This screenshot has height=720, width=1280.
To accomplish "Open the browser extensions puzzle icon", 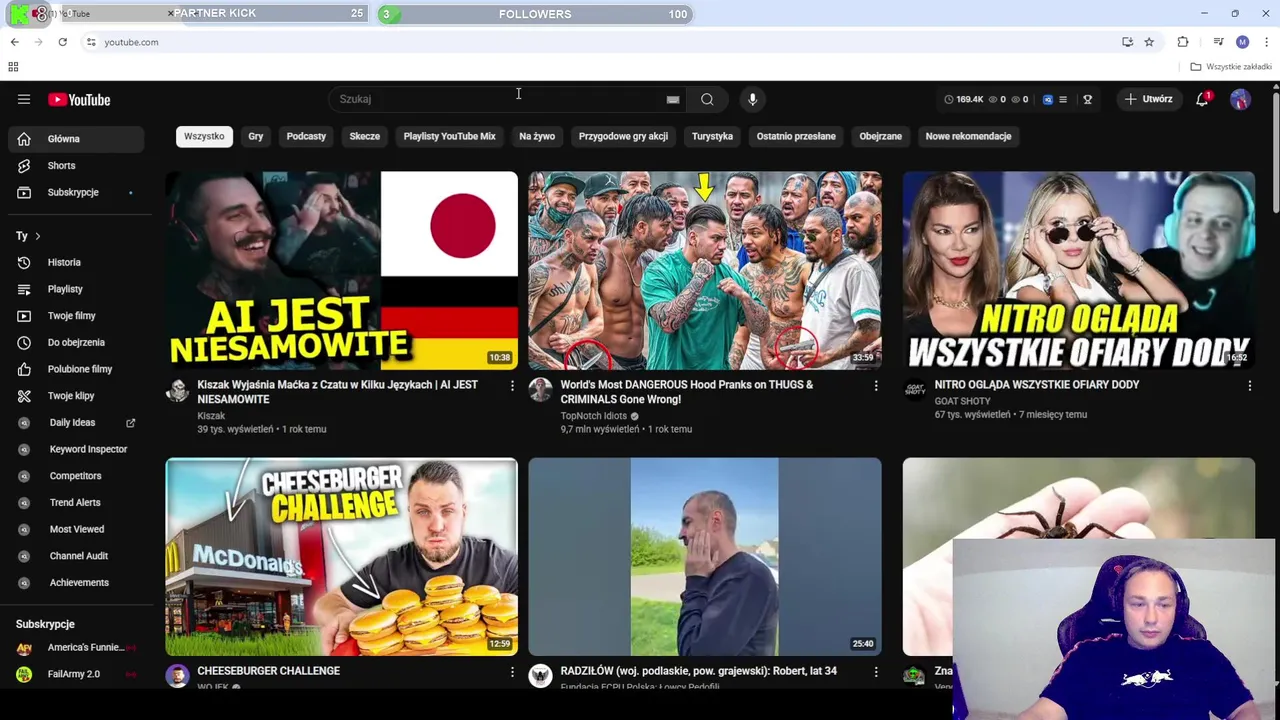I will click(1183, 42).
